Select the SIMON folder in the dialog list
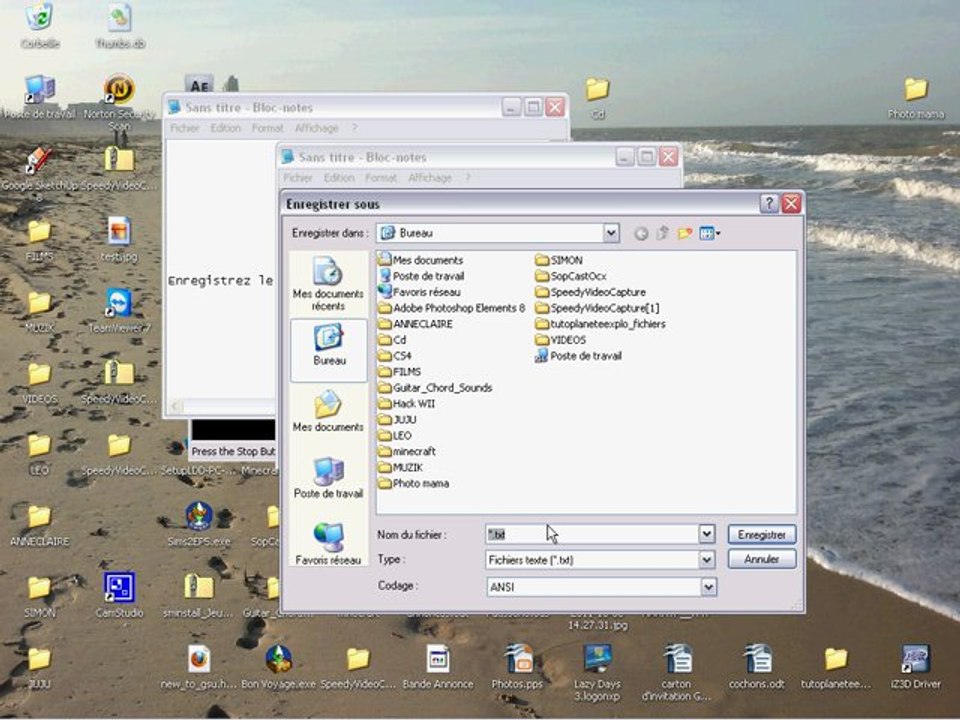 point(559,260)
